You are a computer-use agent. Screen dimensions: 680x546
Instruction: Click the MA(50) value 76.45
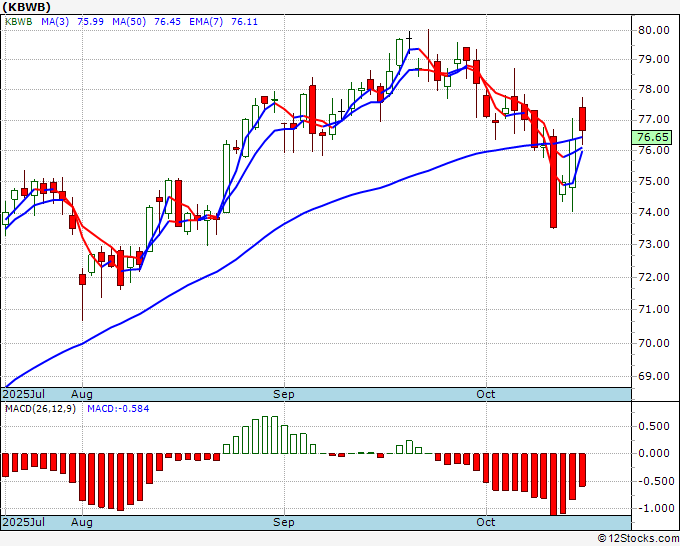click(x=167, y=22)
